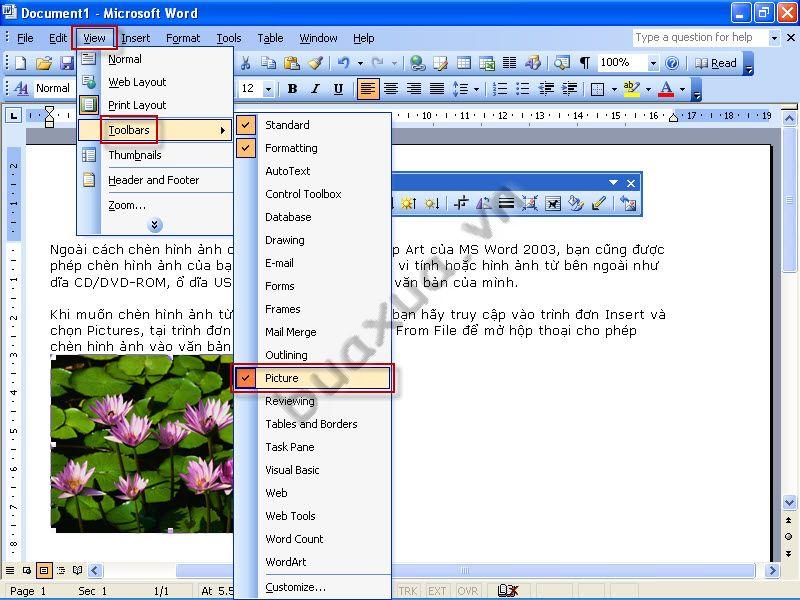Viewport: 800px width, 600px height.
Task: Click the vertical scrollbar down arrow
Action: (x=789, y=503)
